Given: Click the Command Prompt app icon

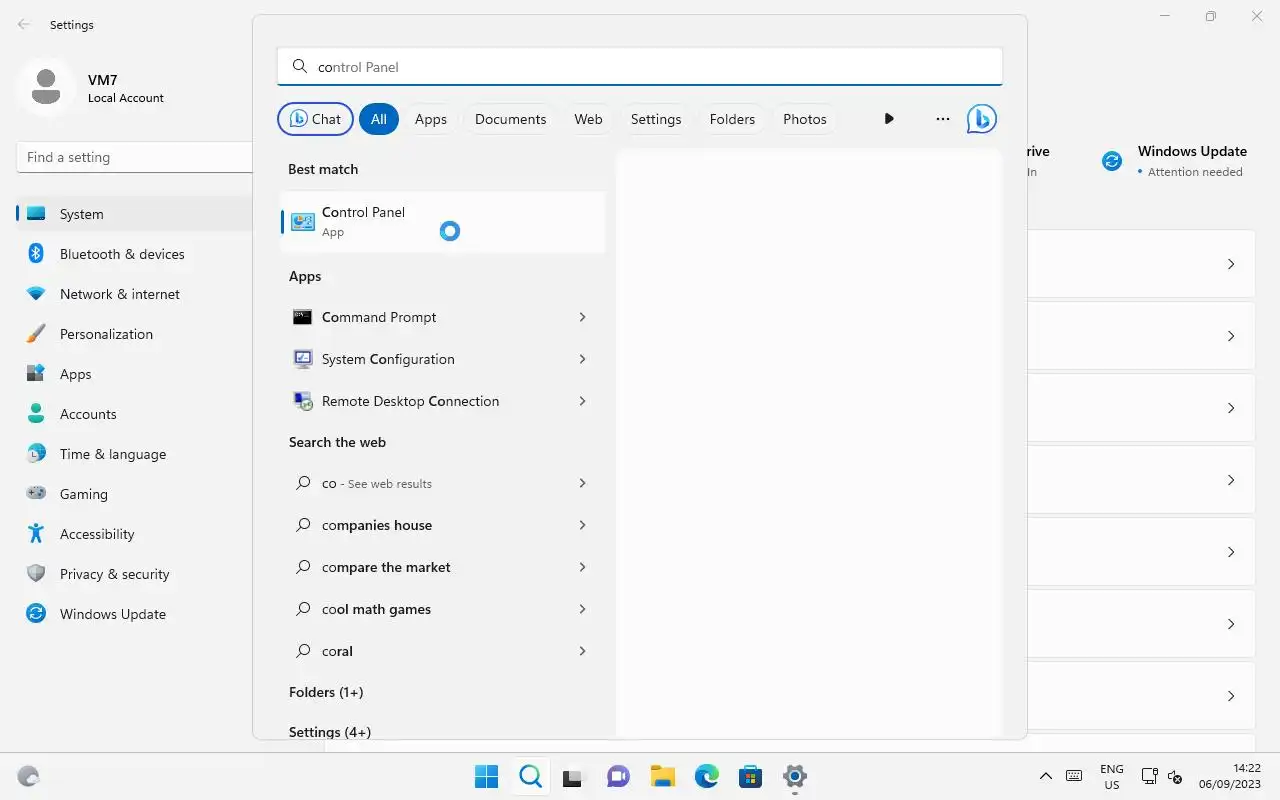Looking at the screenshot, I should [302, 317].
